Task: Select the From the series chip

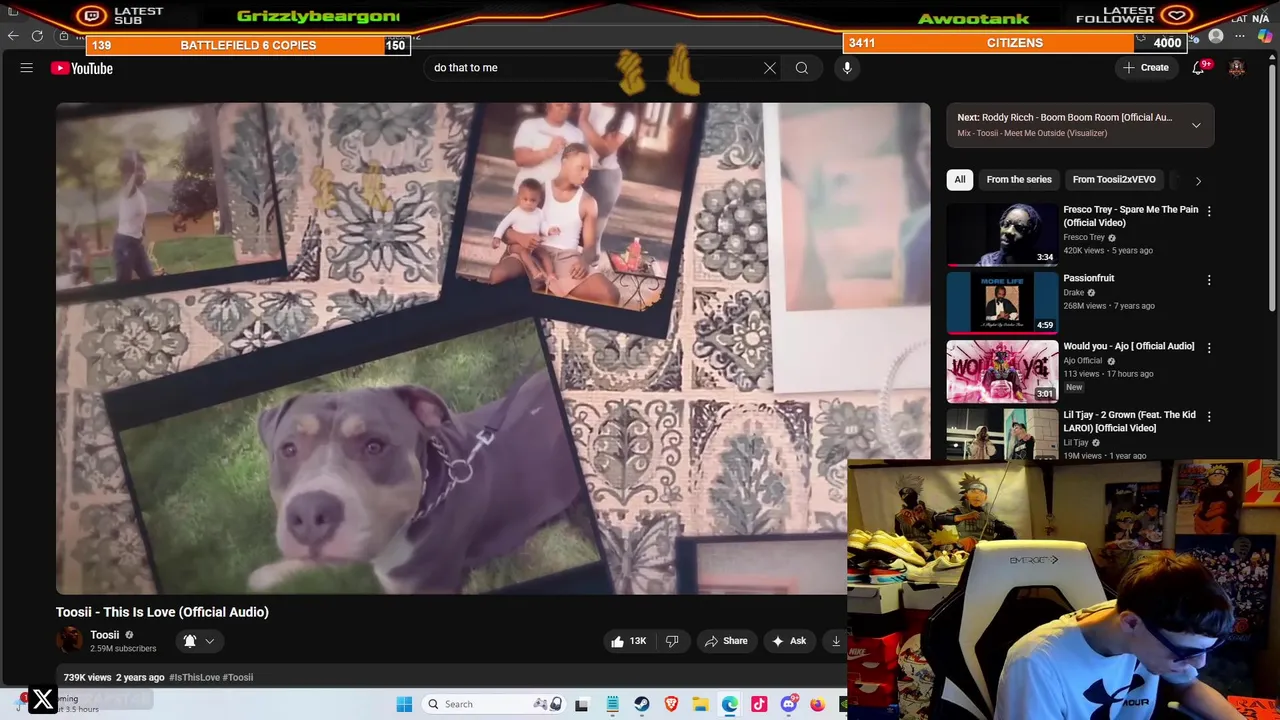Action: (1019, 180)
